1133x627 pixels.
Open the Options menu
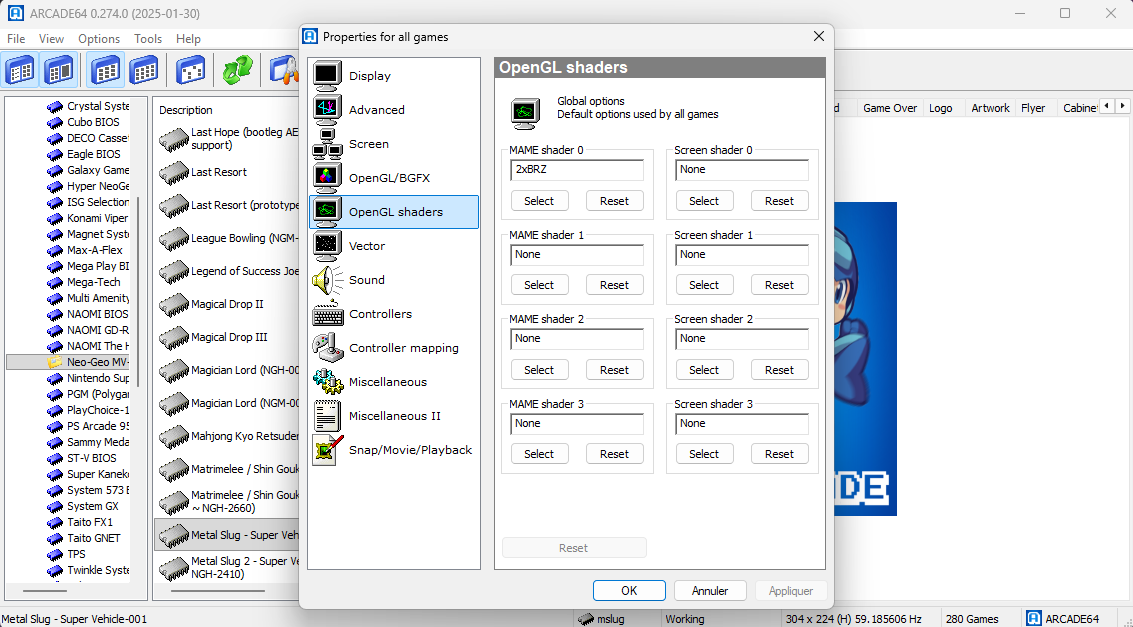(x=99, y=39)
